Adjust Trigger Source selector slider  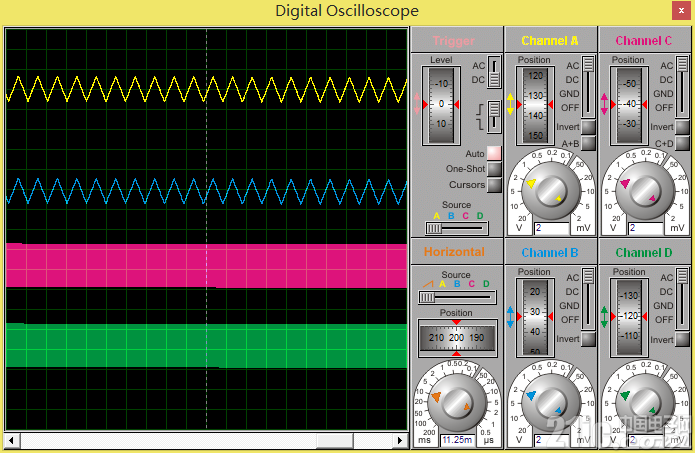(457, 228)
